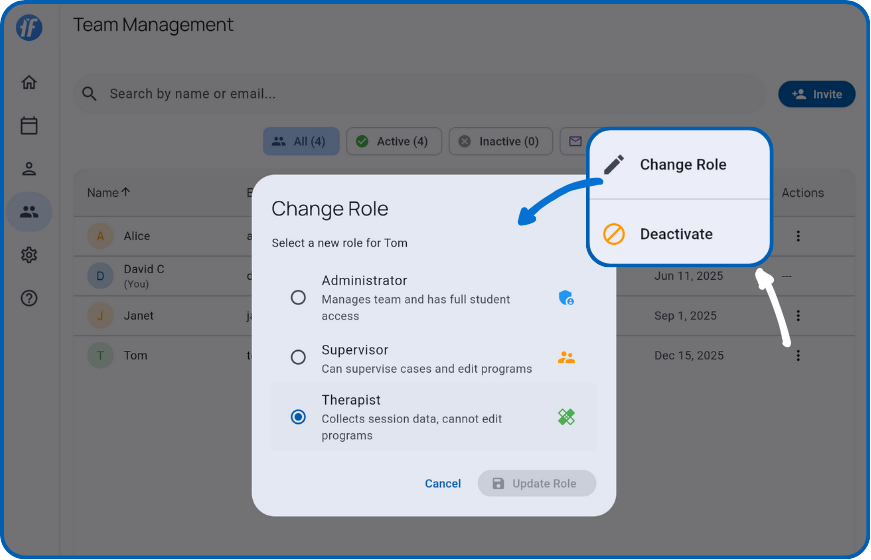Select the Supervisor radio button
This screenshot has width=871, height=560.
pyautogui.click(x=298, y=357)
